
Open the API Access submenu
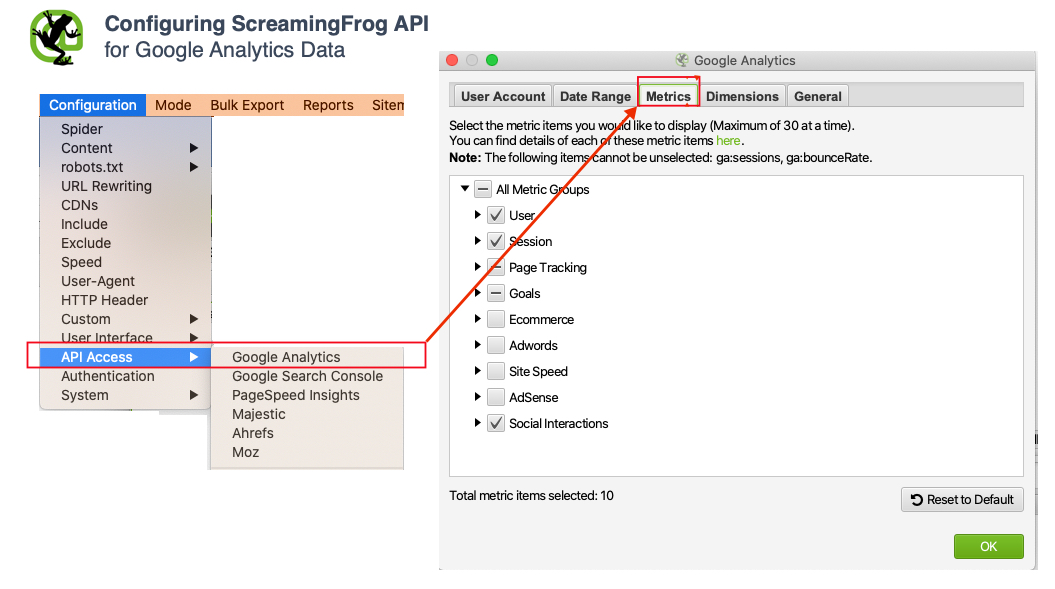click(x=126, y=357)
